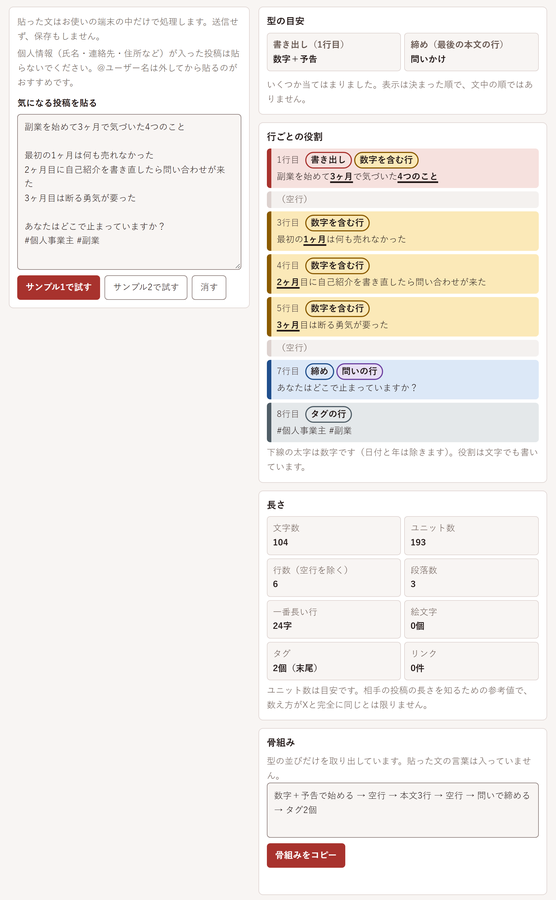Click the 一番長い行 24字 card

pyautogui.click(x=333, y=619)
